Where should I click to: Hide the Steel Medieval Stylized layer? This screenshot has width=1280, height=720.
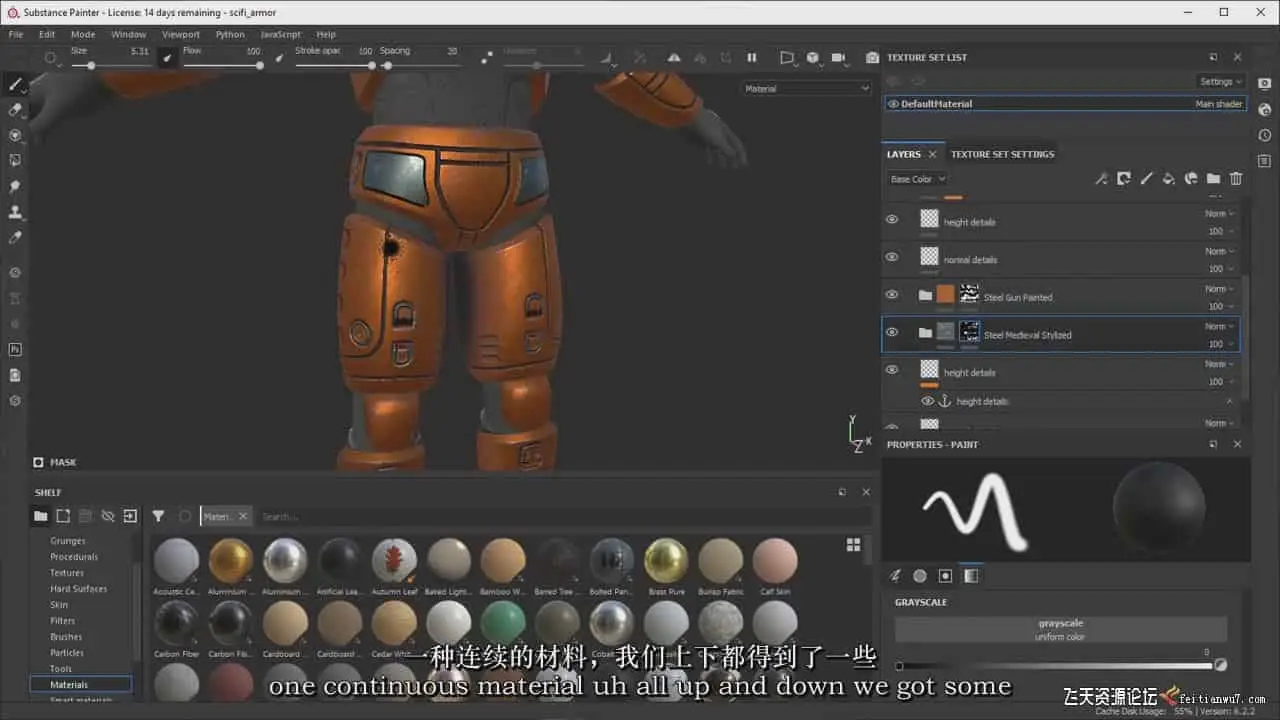tap(892, 332)
